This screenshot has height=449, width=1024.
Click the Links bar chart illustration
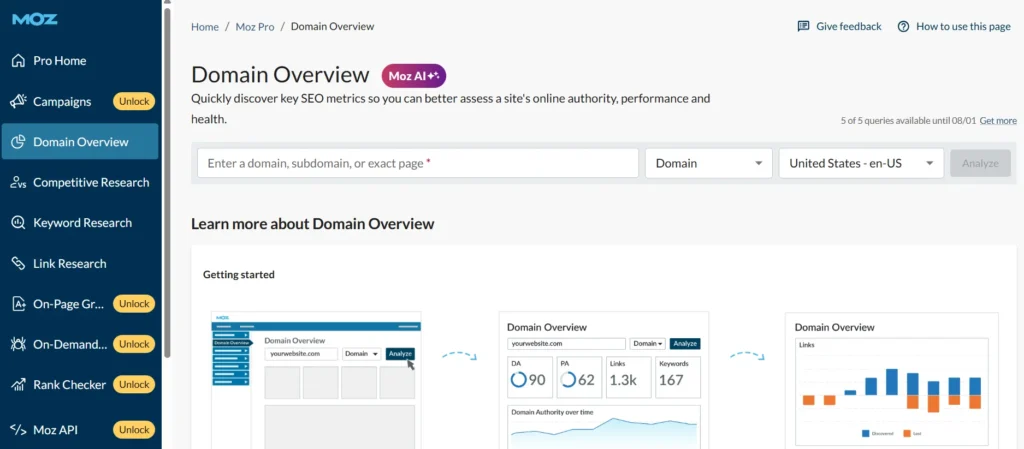pyautogui.click(x=891, y=380)
